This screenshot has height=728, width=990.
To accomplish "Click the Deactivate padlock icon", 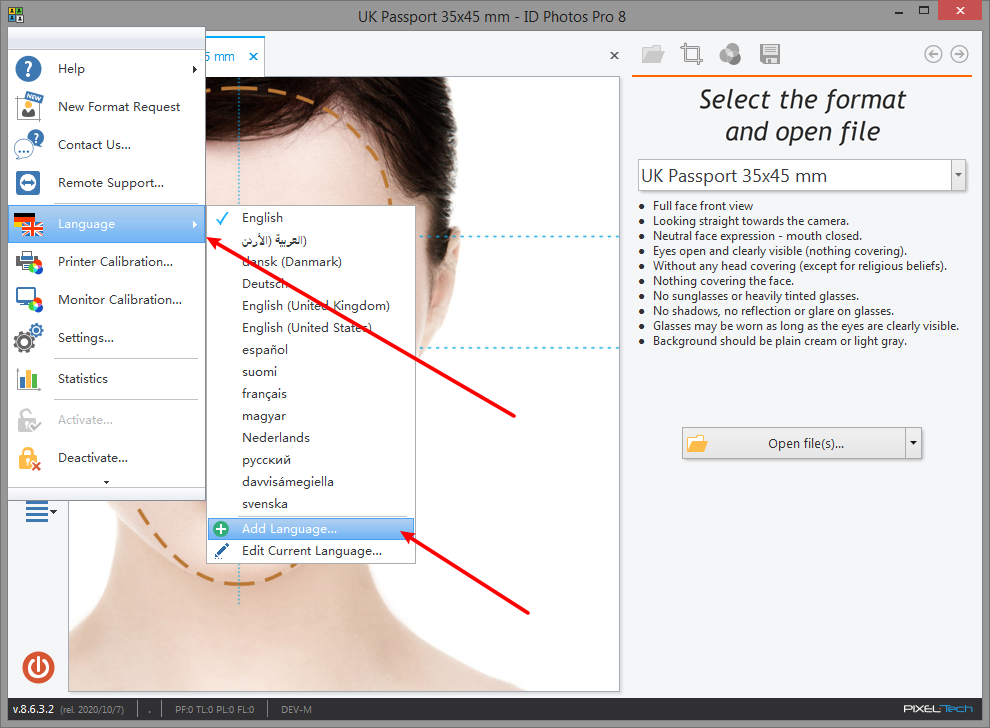I will click(x=29, y=458).
